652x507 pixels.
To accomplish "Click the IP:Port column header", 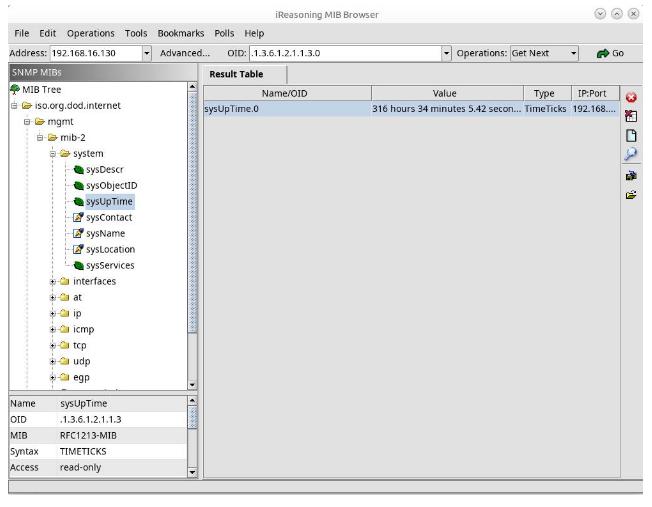I will pos(595,94).
